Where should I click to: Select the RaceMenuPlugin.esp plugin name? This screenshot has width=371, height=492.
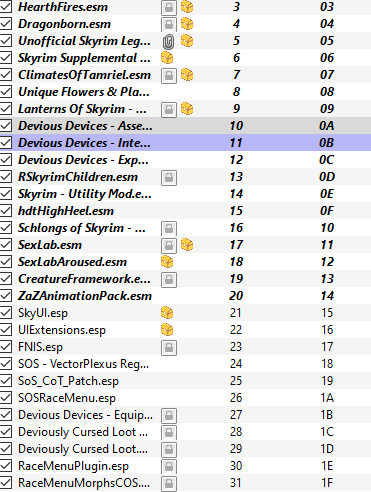click(73, 466)
